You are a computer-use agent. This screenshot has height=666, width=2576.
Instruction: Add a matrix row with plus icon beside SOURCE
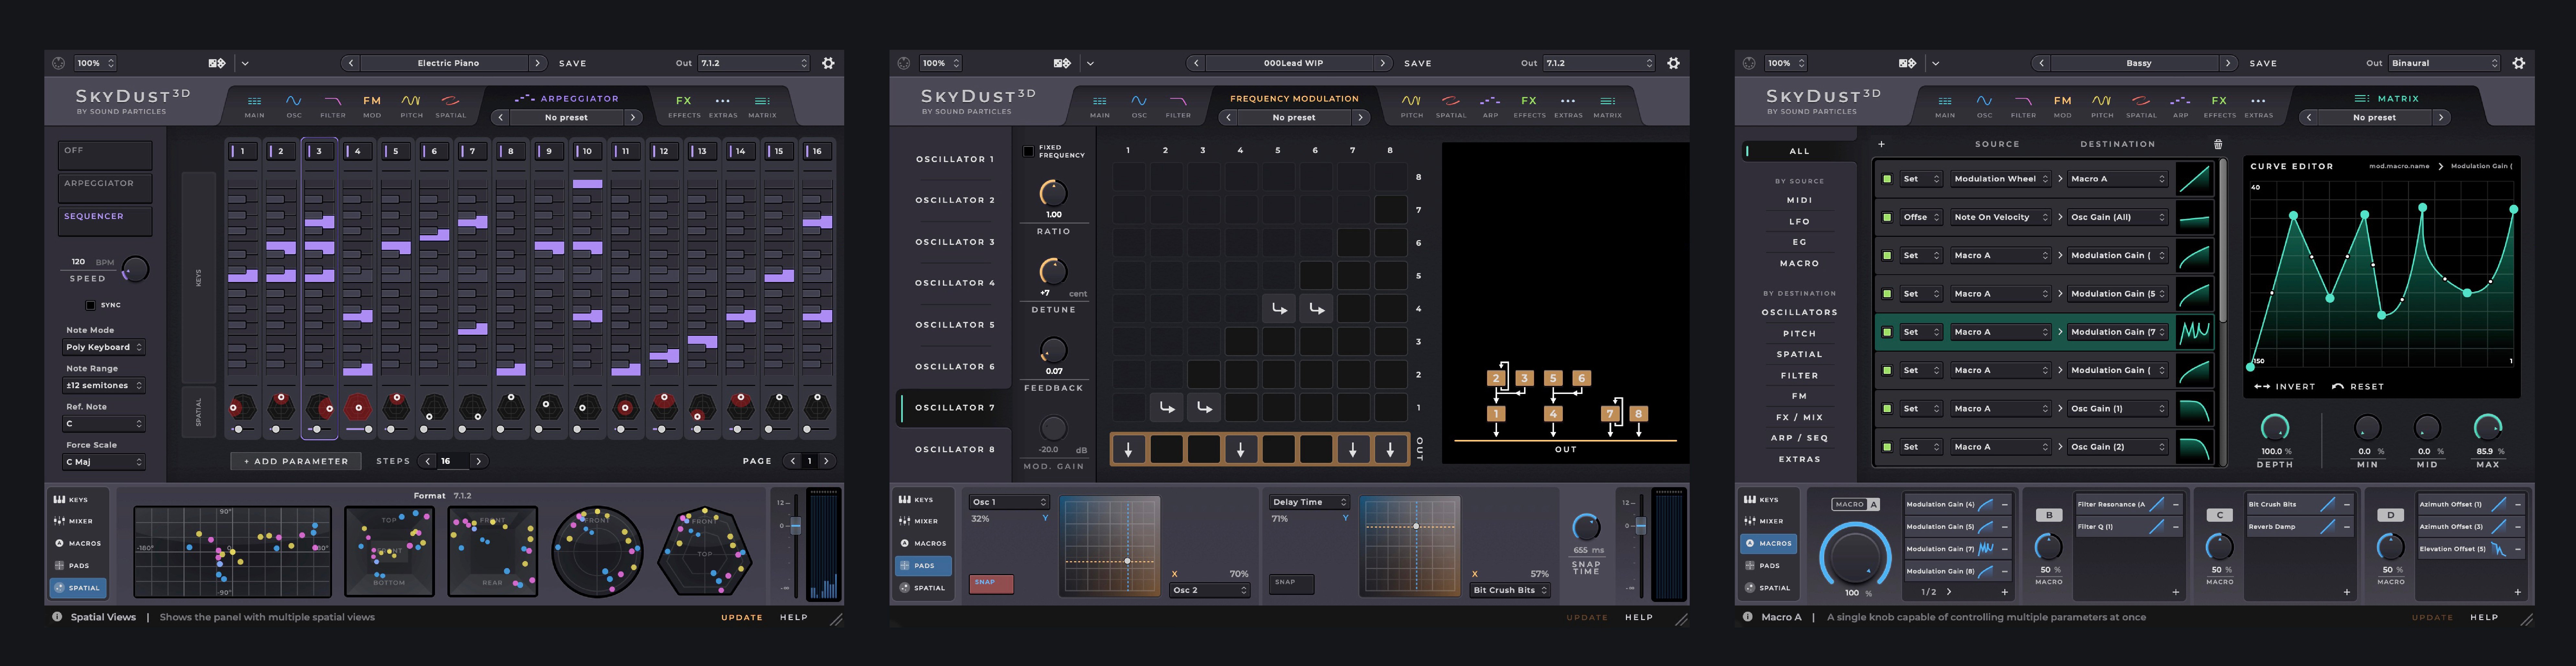click(1881, 144)
